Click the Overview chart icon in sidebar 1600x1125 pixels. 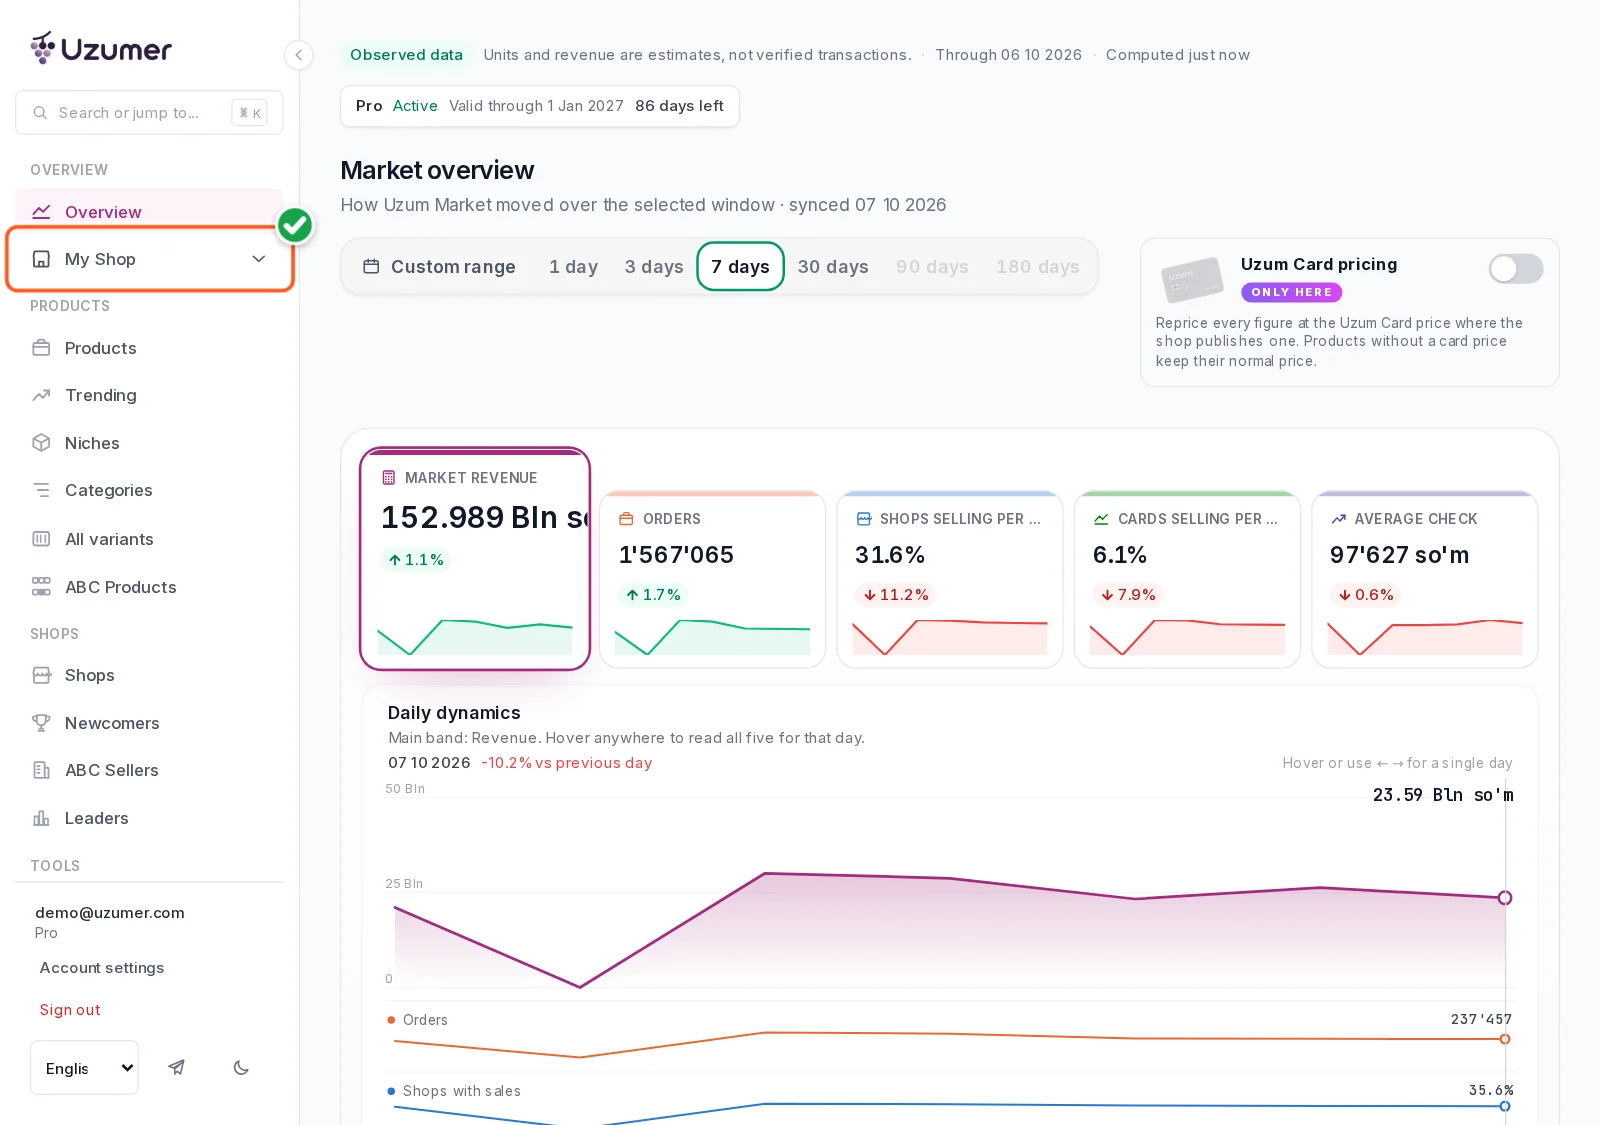[41, 212]
